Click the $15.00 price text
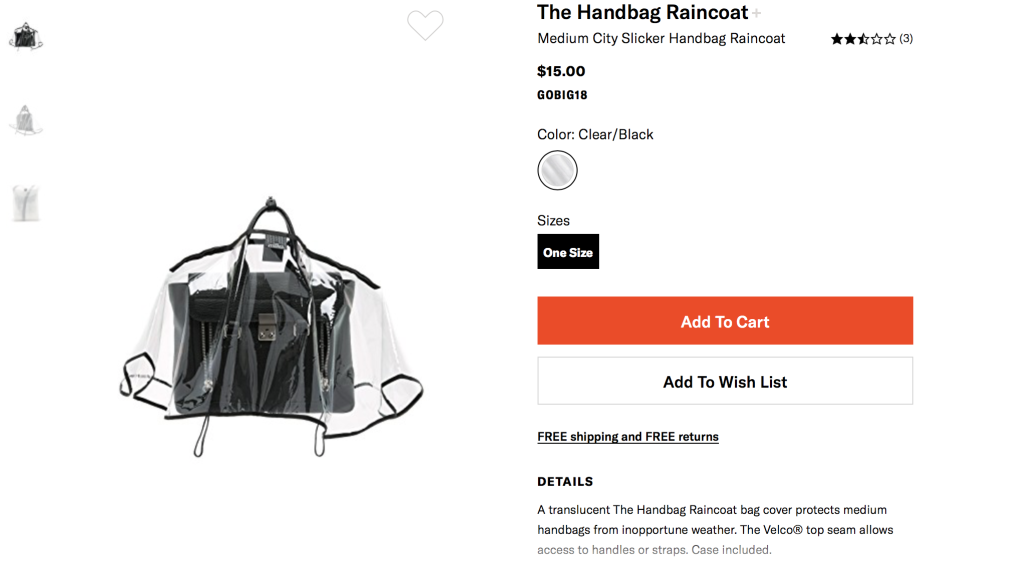The width and height of the screenshot is (1024, 570). pyautogui.click(x=561, y=71)
